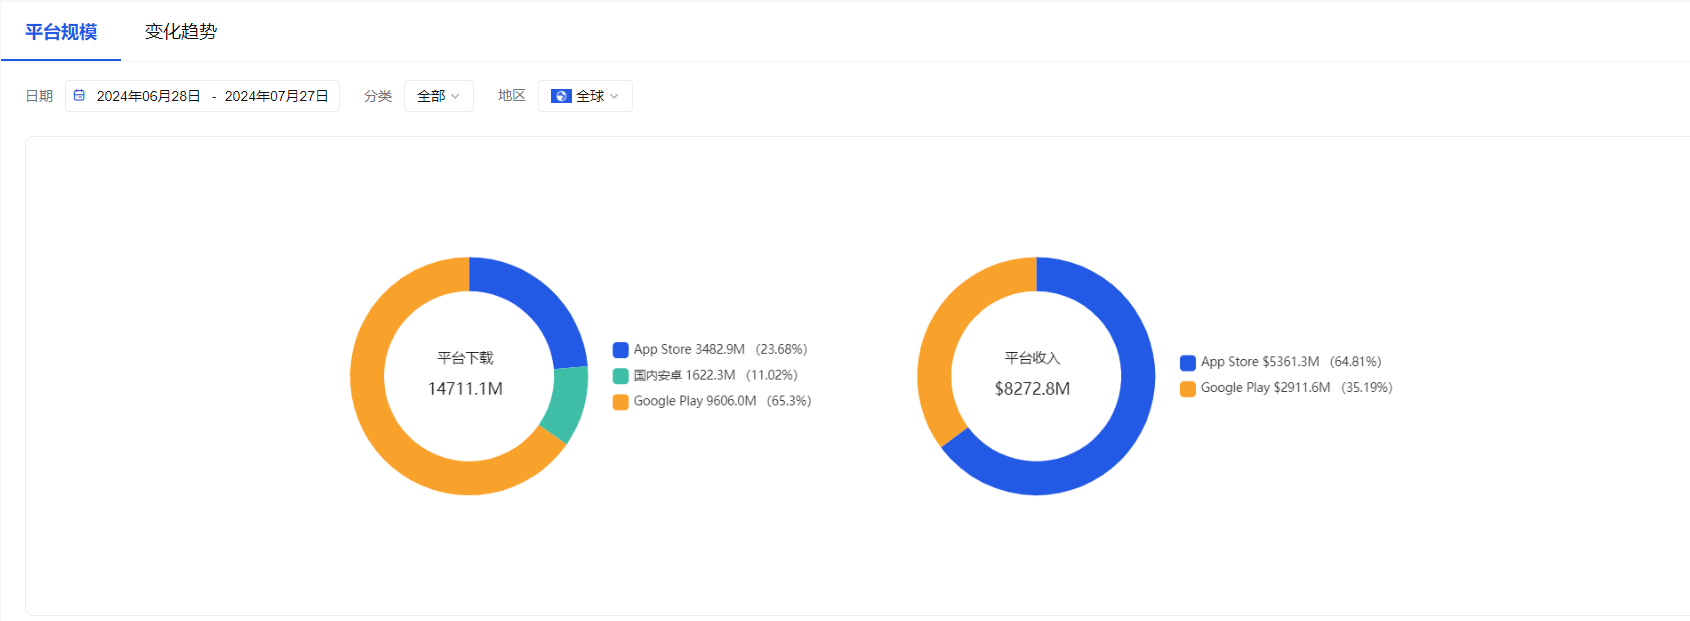Viewport: 1690px width, 621px height.
Task: Toggle Google Play 9606.0M legend entry
Action: pyautogui.click(x=712, y=402)
